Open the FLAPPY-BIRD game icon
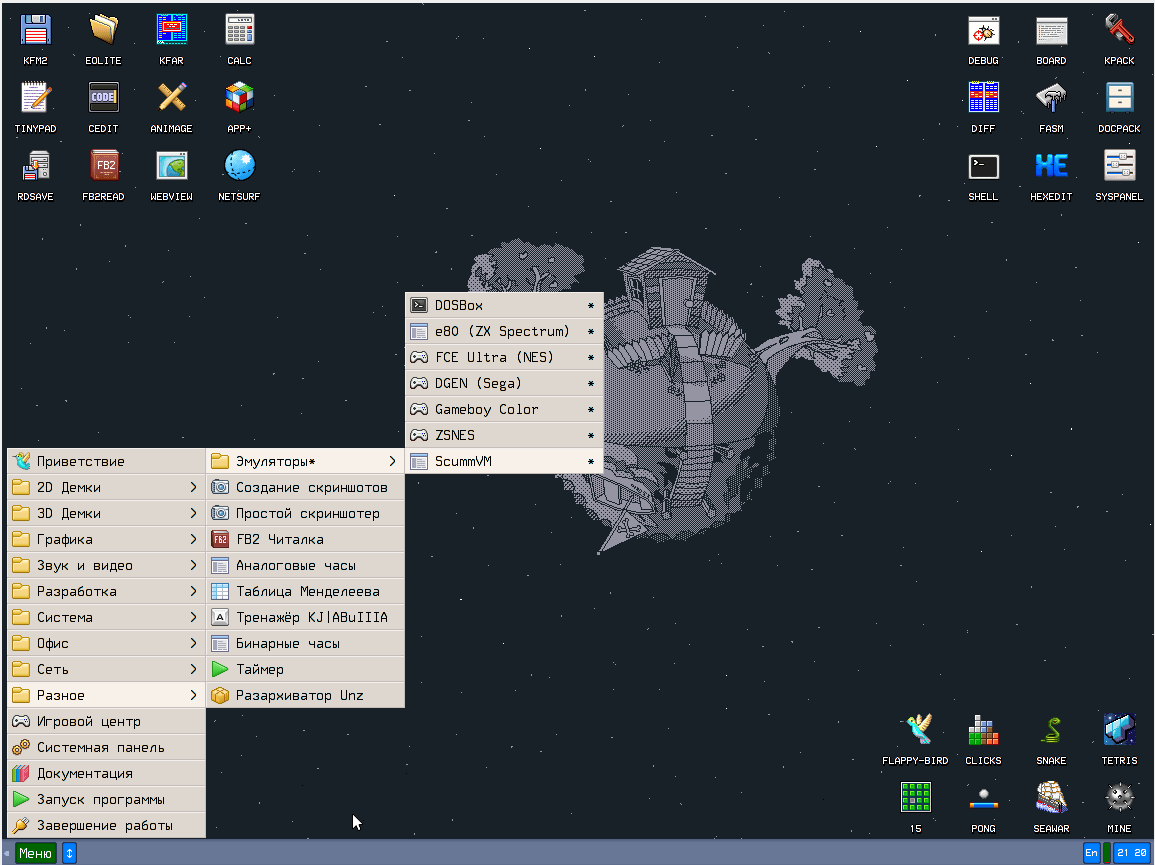The image size is (1155, 865). tap(915, 731)
